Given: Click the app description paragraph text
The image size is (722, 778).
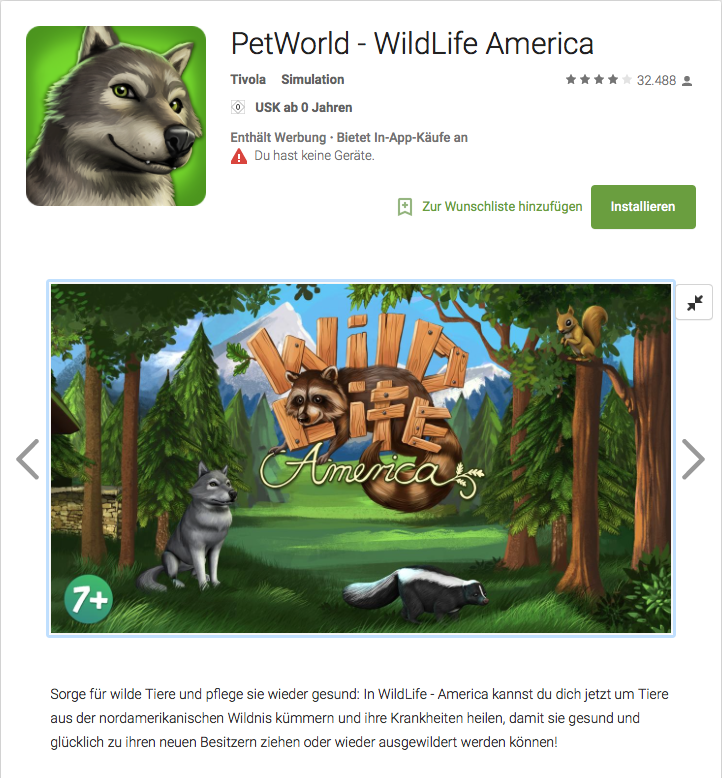Looking at the screenshot, I should click(359, 718).
